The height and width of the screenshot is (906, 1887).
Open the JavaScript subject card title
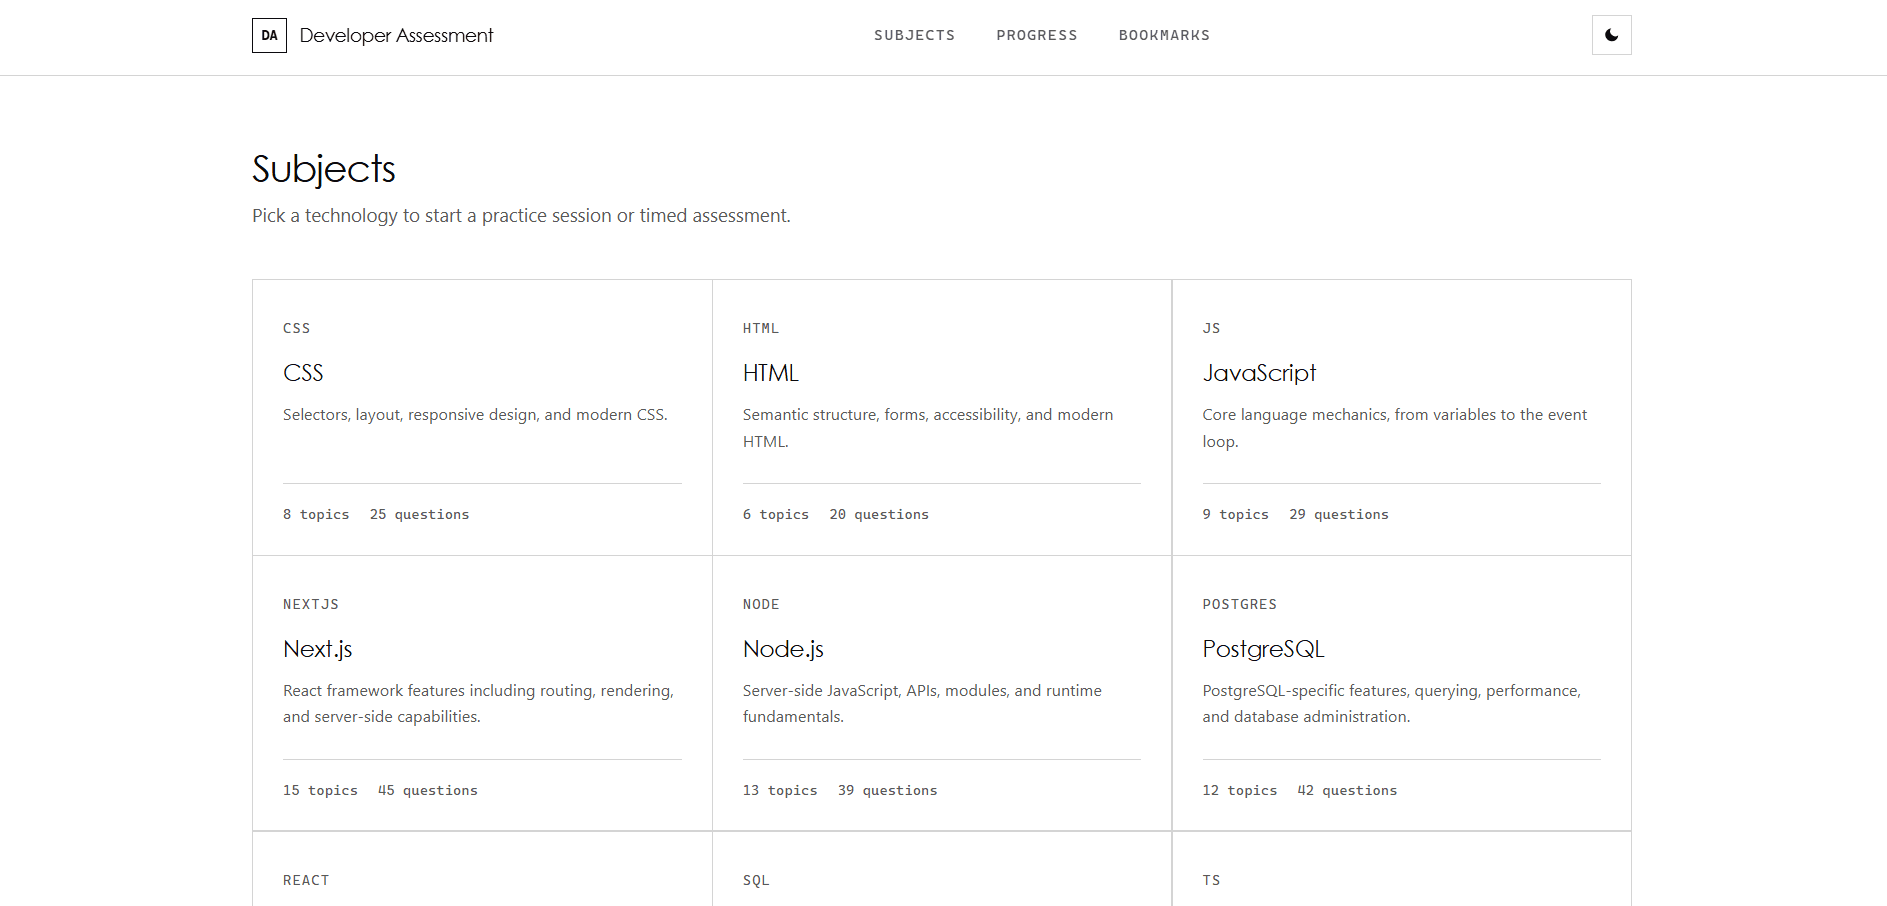tap(1259, 373)
